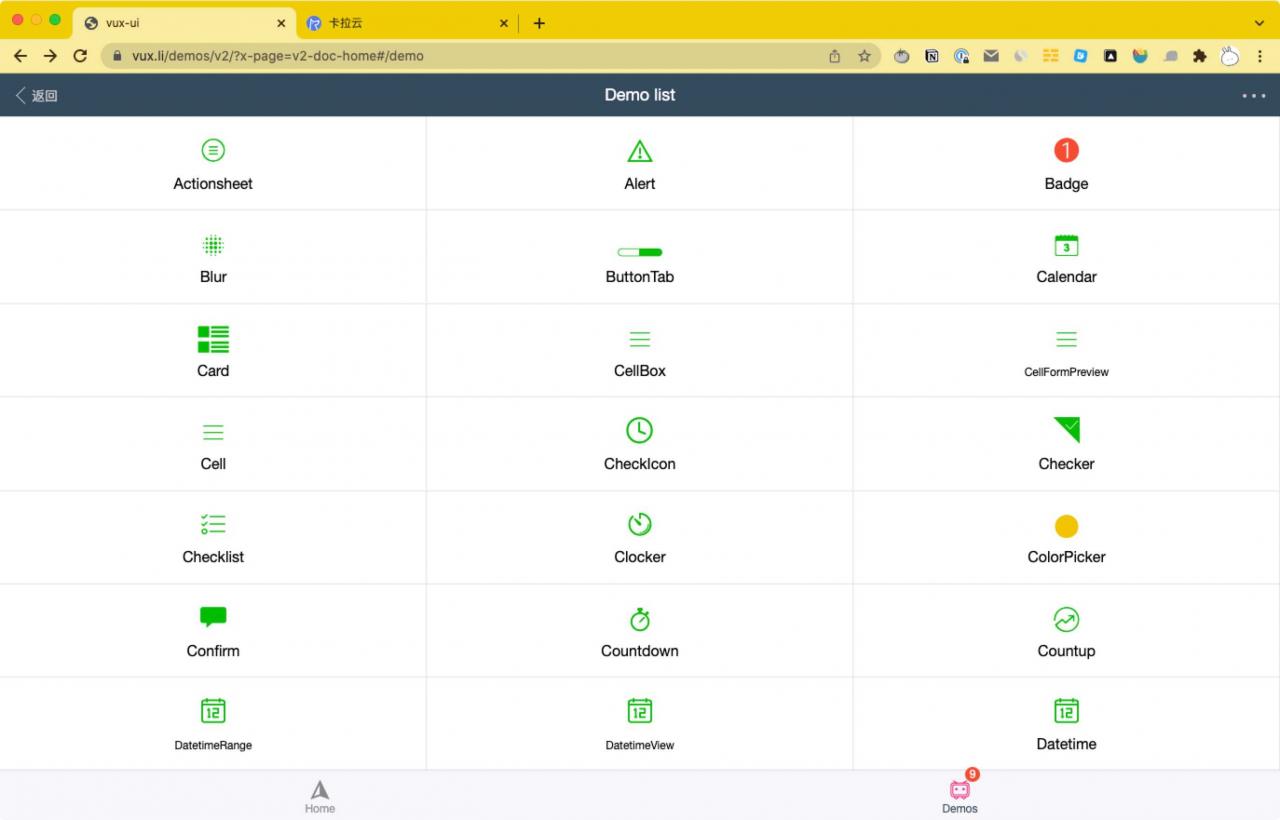Image resolution: width=1280 pixels, height=820 pixels.
Task: Open the Confirm speech bubble icon
Action: (x=213, y=617)
